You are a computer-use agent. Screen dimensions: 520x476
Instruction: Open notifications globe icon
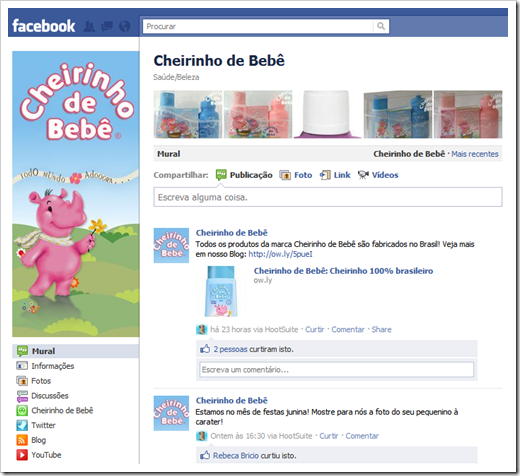click(125, 26)
